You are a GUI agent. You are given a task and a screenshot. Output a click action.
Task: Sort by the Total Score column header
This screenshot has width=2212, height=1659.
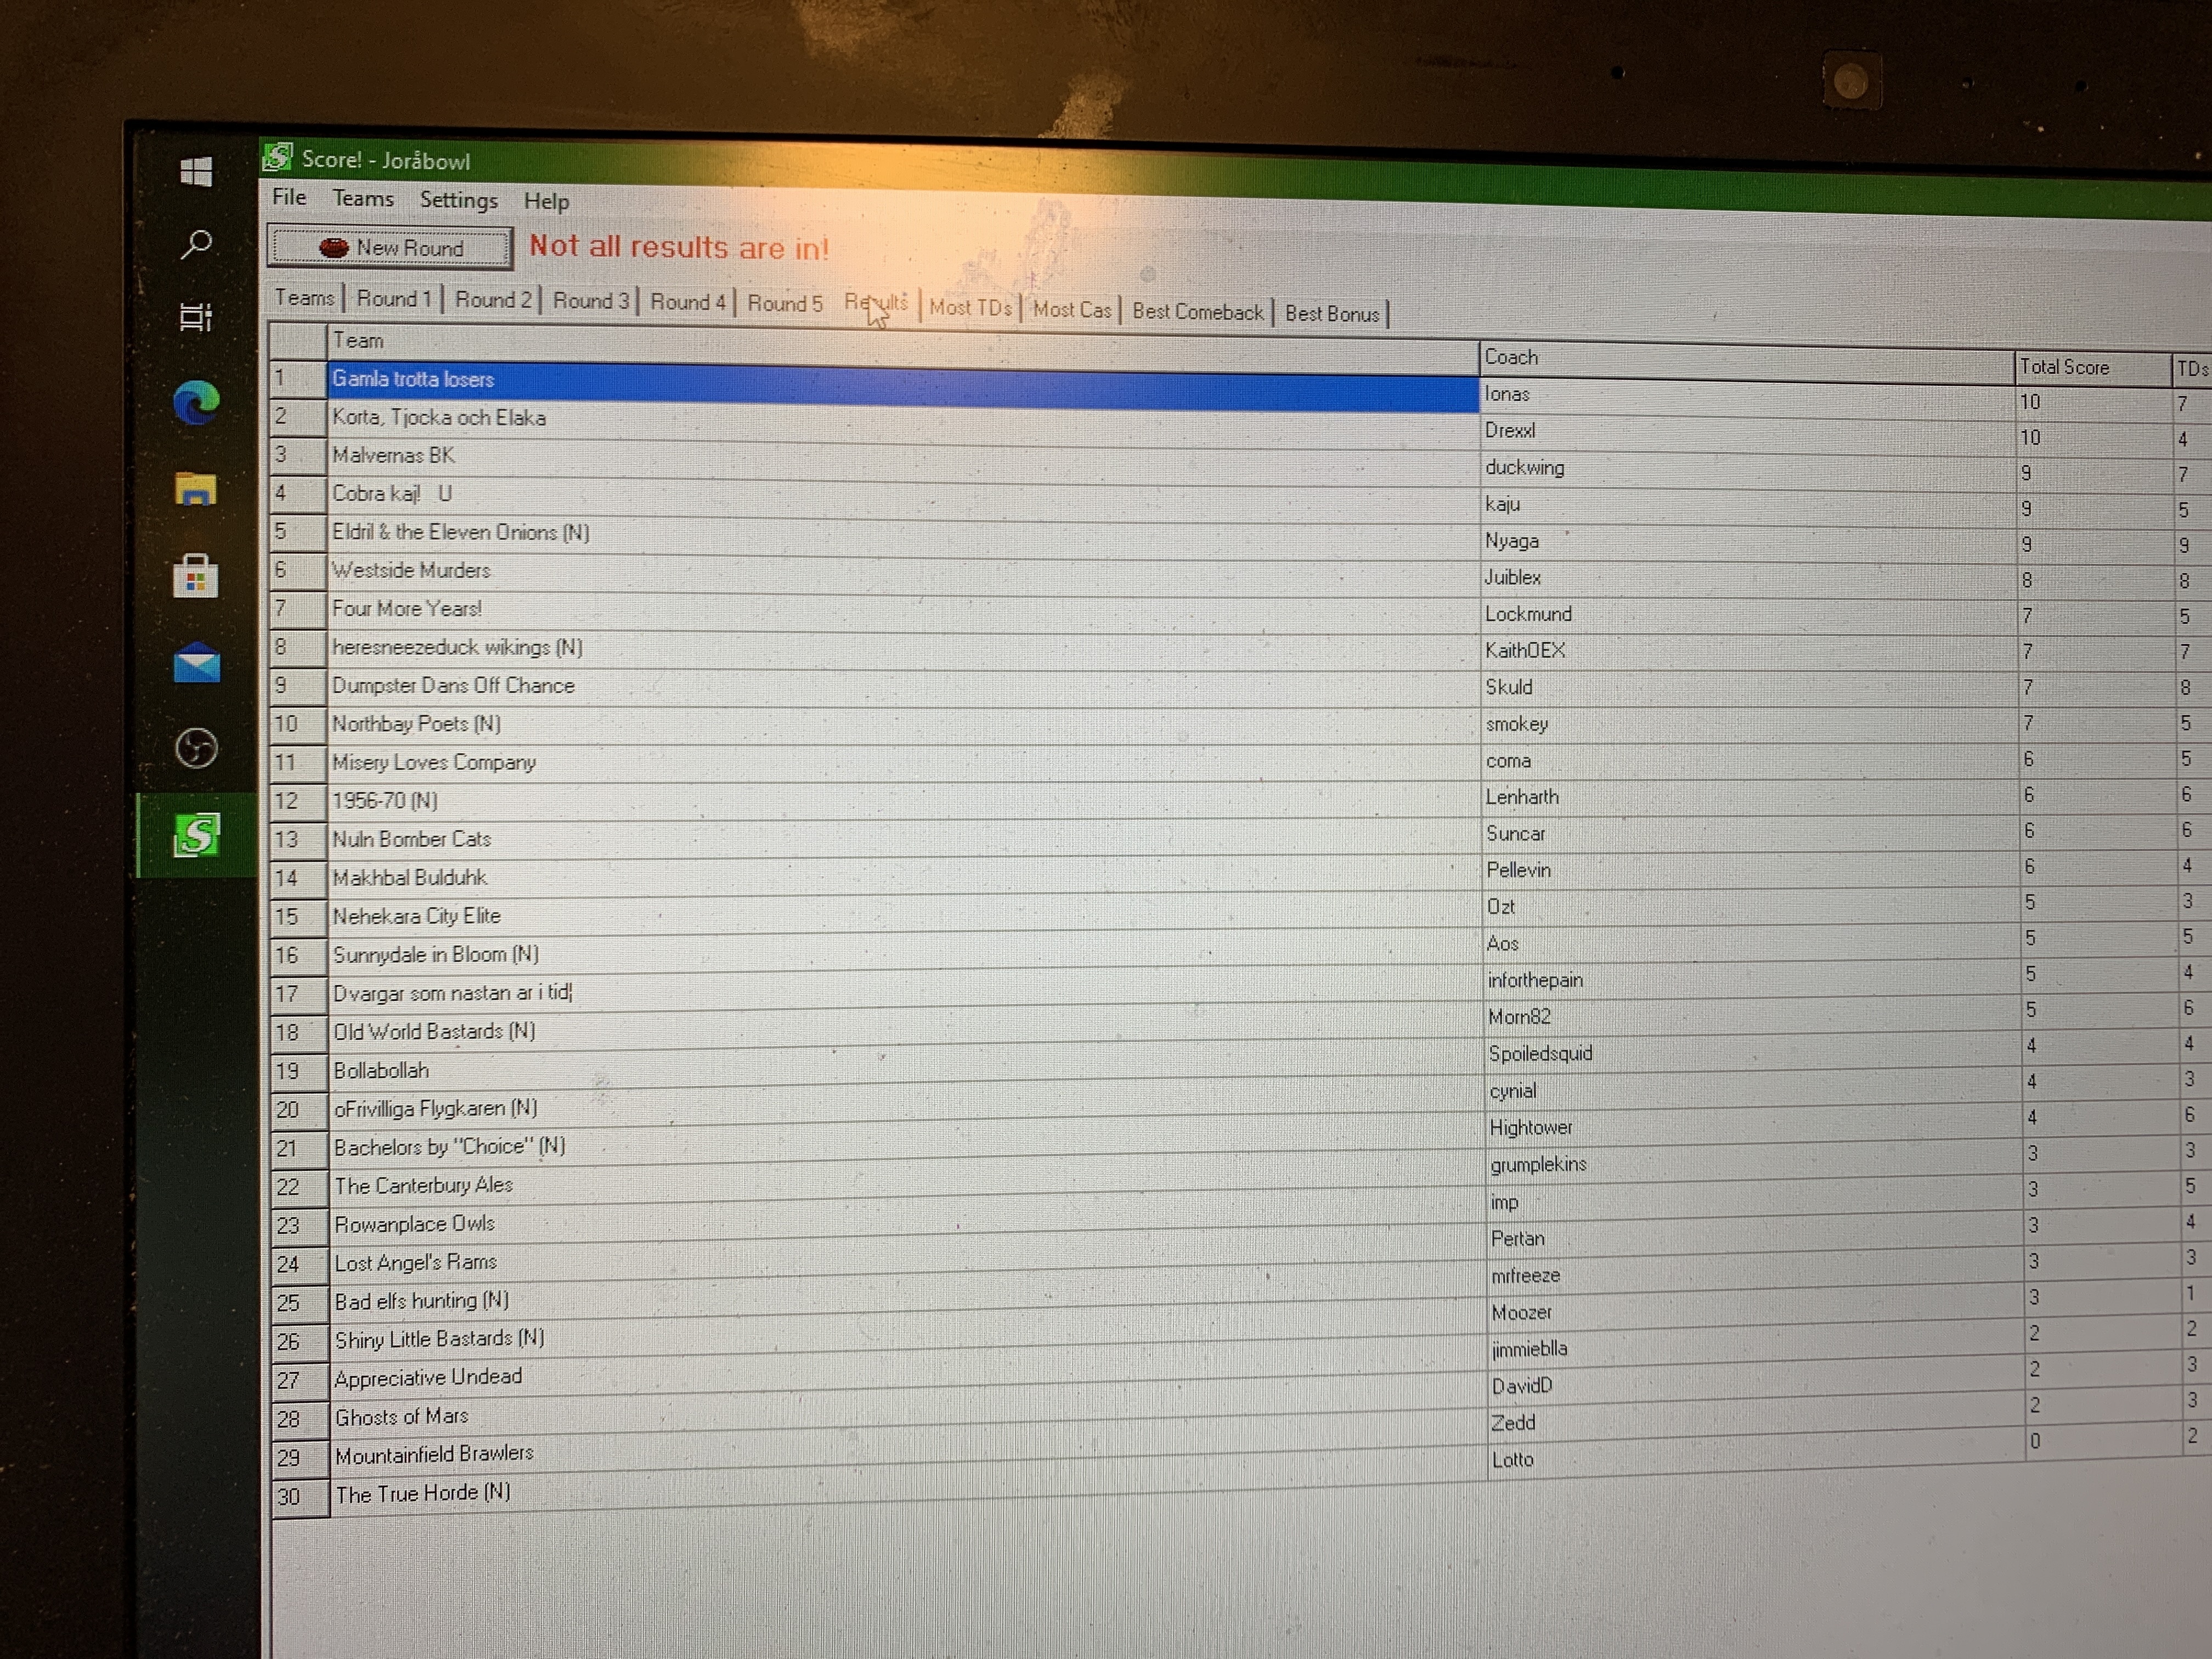click(x=2064, y=367)
